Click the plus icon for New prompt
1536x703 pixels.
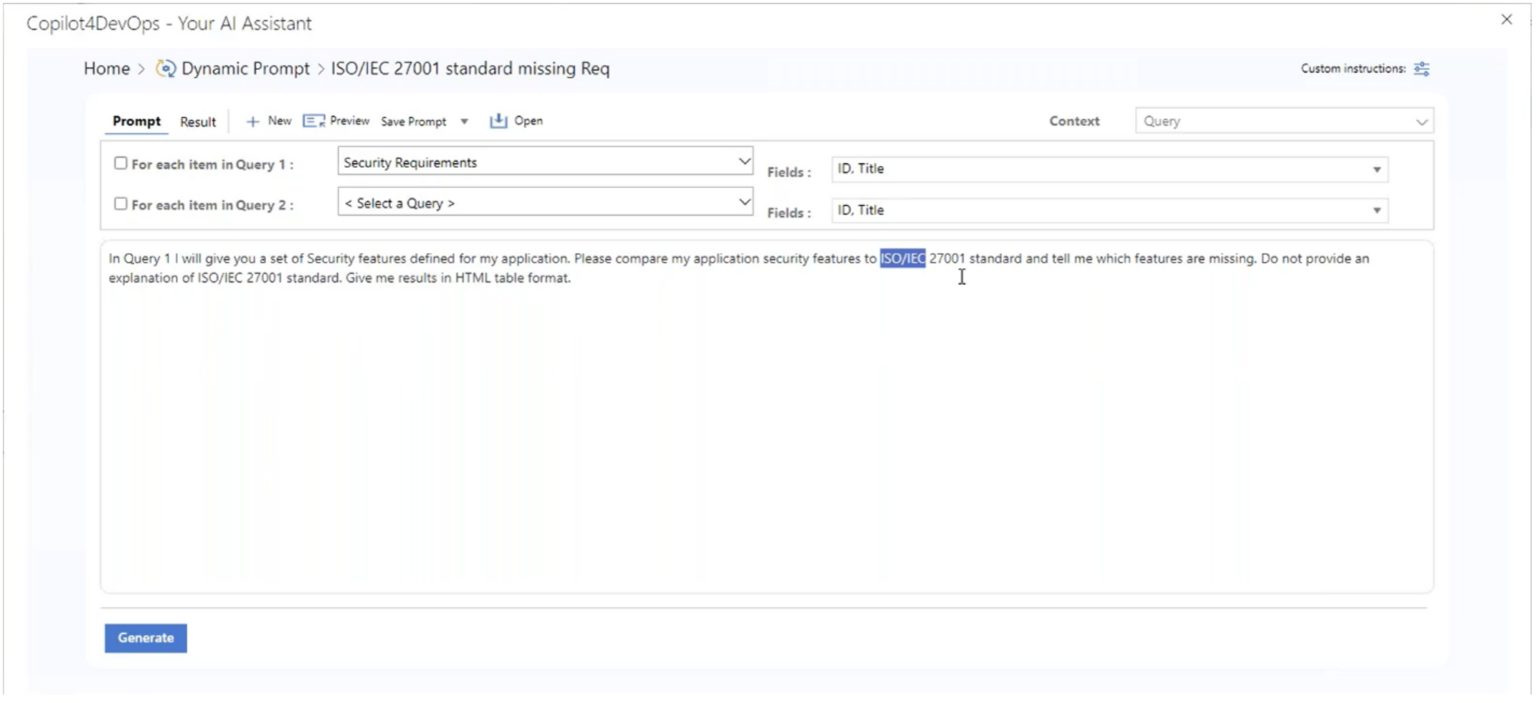253,121
